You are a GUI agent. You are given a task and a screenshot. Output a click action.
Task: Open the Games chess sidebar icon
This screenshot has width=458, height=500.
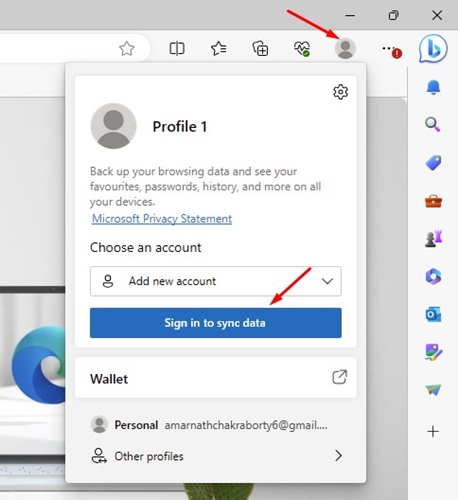tap(433, 239)
